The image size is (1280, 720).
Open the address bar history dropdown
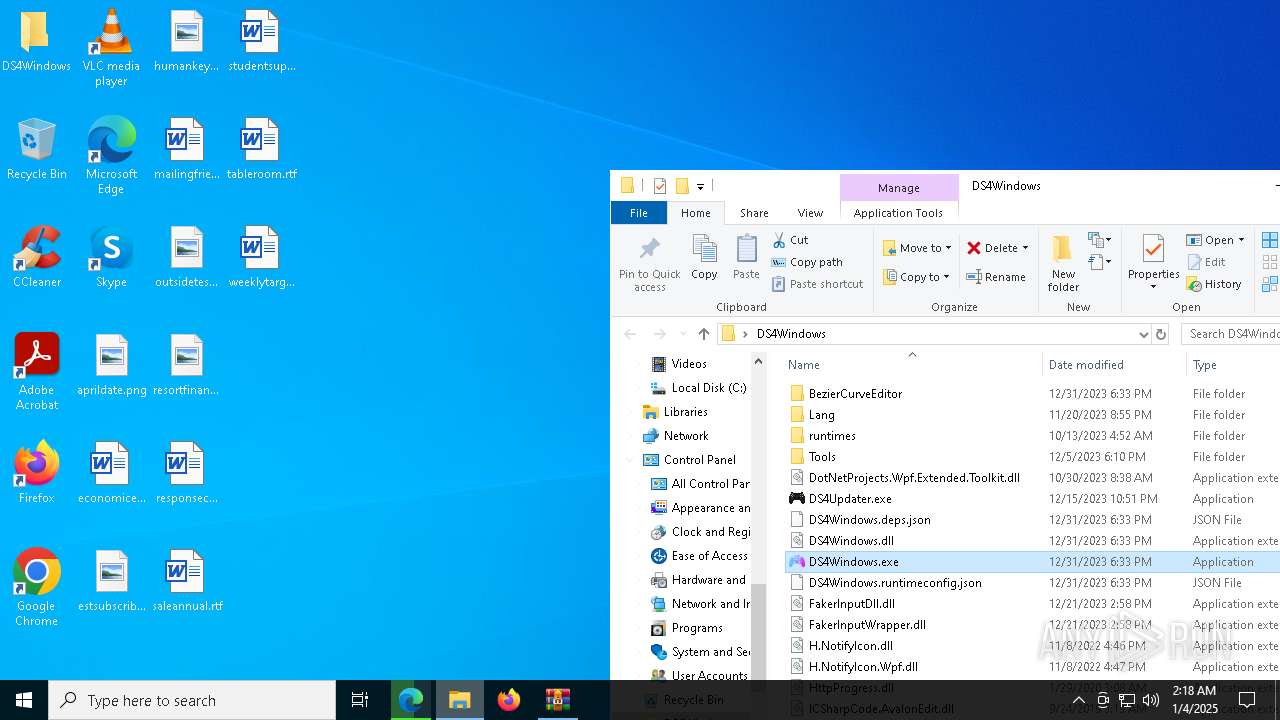(1143, 334)
